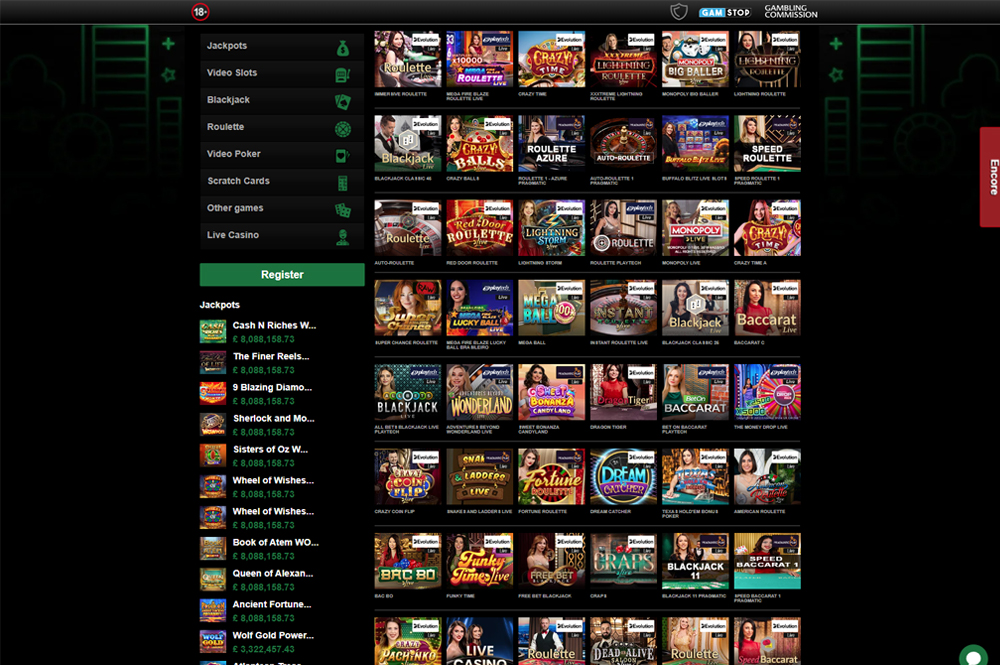The image size is (1000, 665).
Task: Click the icon beside Video Poker
Action: point(342,156)
